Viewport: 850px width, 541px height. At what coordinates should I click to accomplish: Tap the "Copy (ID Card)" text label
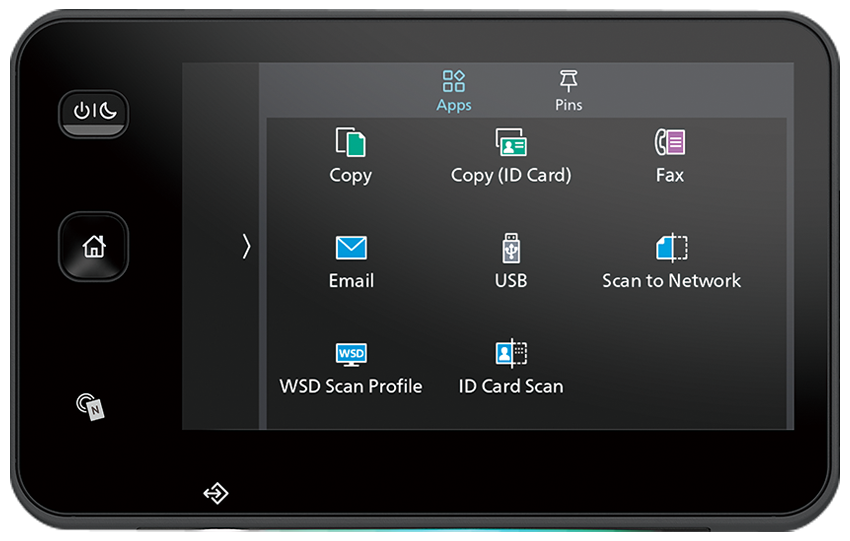click(x=511, y=175)
